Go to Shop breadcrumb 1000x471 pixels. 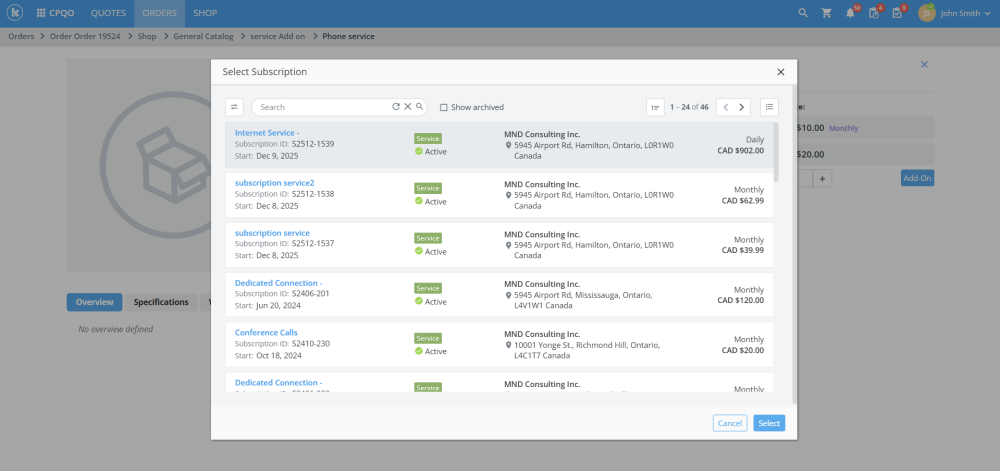click(147, 36)
